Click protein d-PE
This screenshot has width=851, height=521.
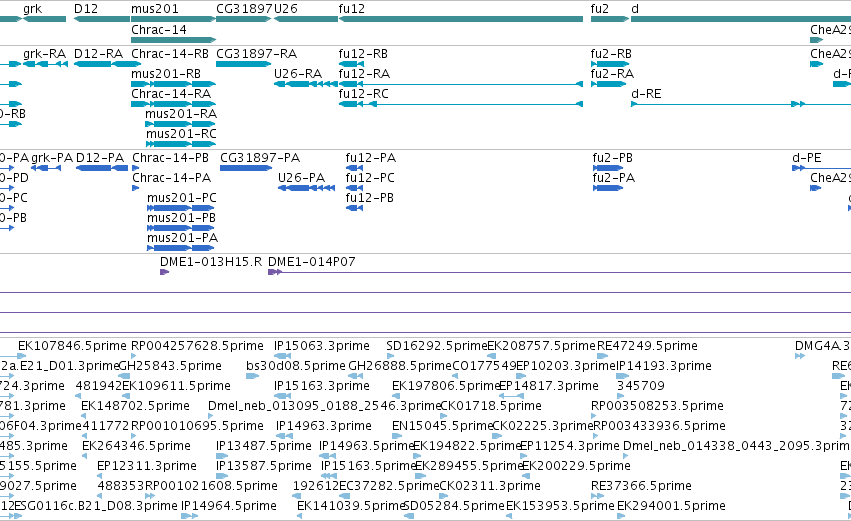(807, 158)
